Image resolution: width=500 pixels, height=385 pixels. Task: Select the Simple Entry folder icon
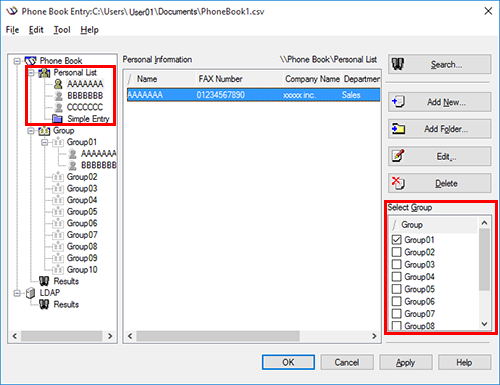[58, 119]
